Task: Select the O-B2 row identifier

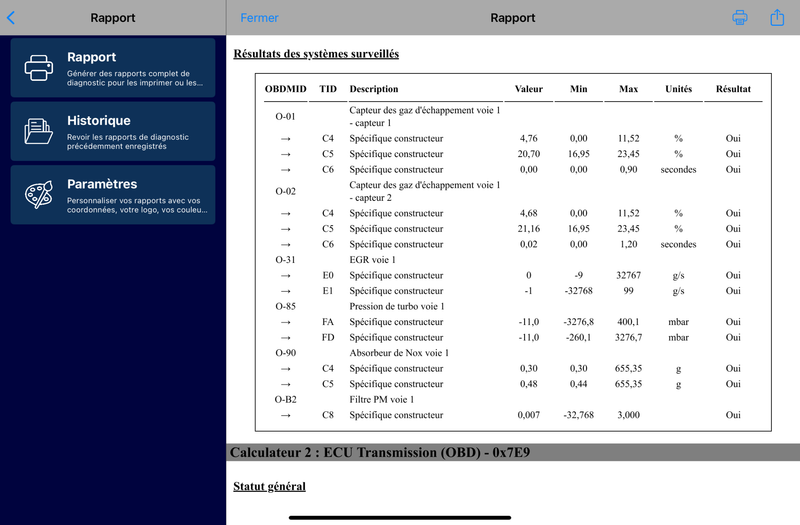Action: pos(286,399)
